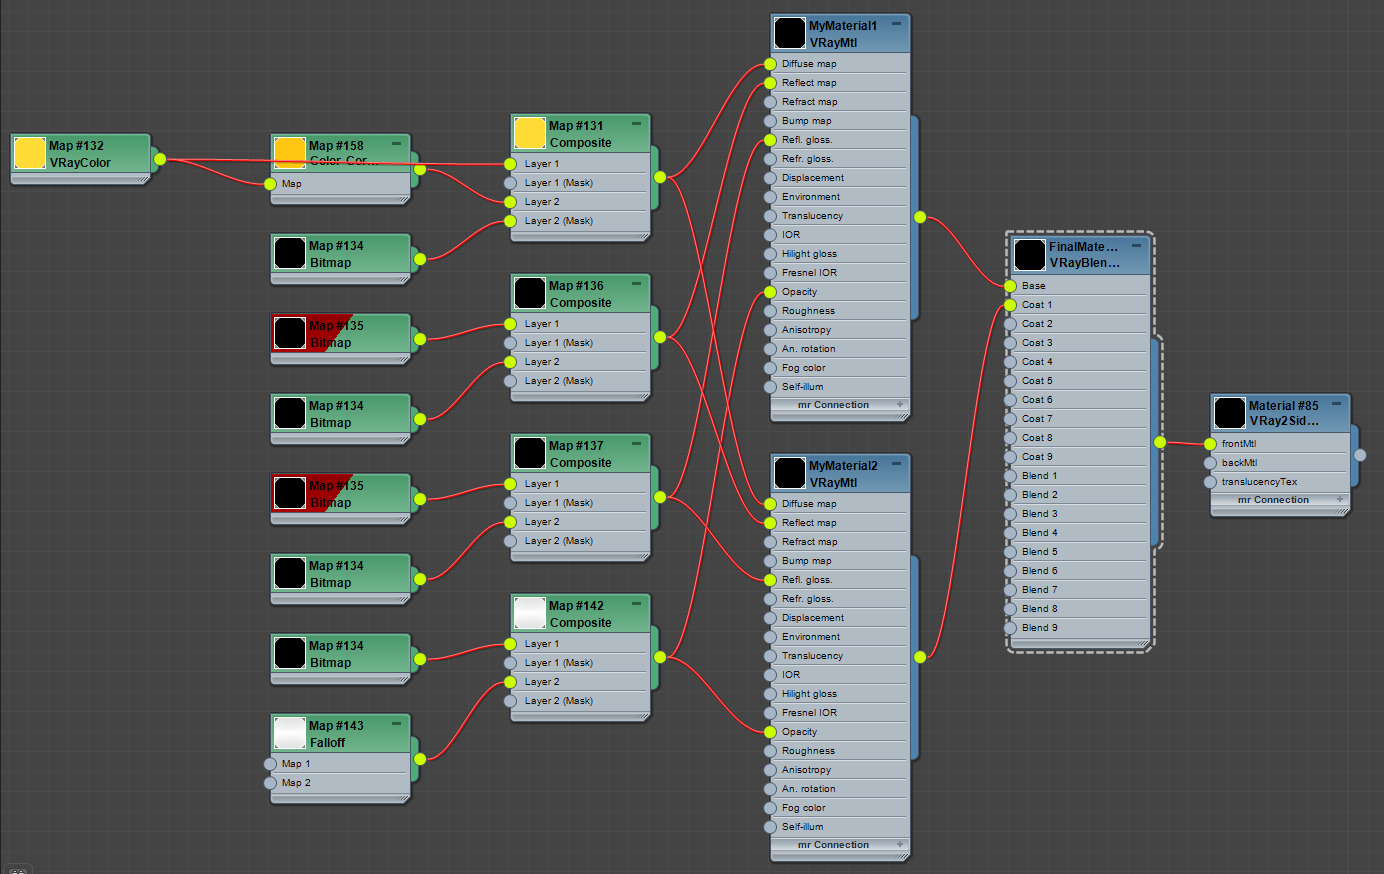The width and height of the screenshot is (1384, 874).
Task: Click the preview icon on the FinalMaterial VRayBlend node
Action: (1029, 255)
